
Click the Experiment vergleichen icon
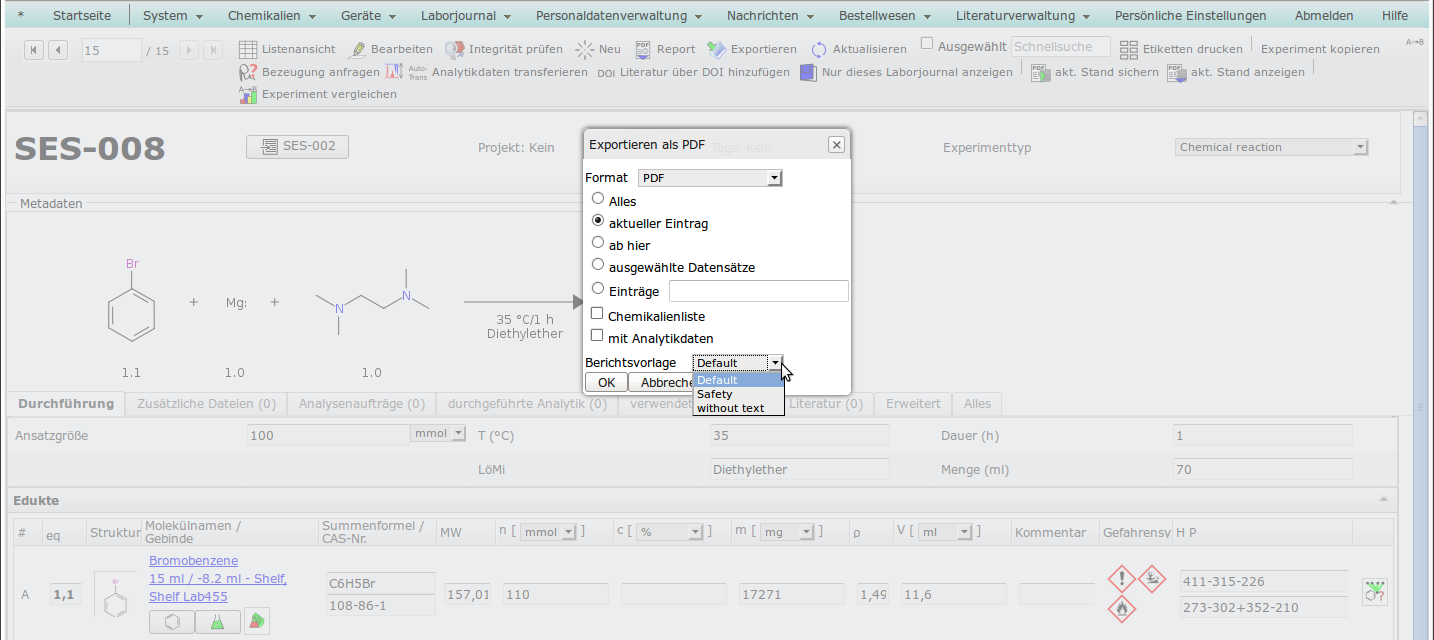pyautogui.click(x=248, y=94)
